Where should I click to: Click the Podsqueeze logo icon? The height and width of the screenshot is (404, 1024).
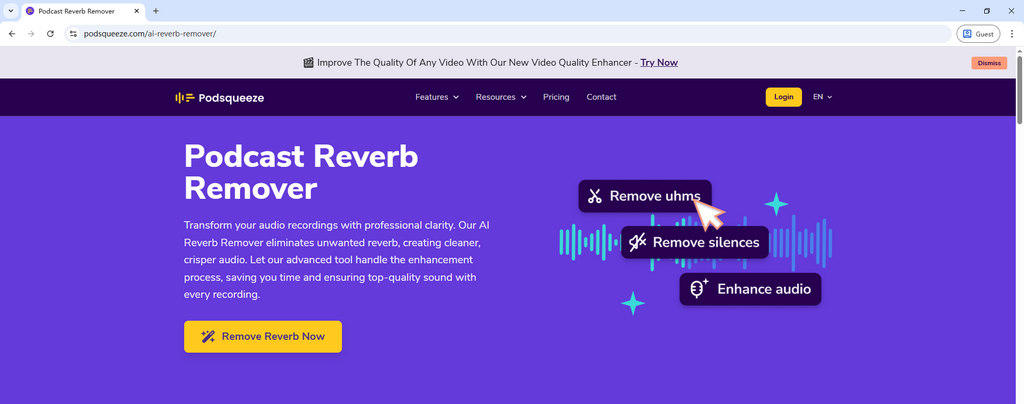pyautogui.click(x=184, y=97)
